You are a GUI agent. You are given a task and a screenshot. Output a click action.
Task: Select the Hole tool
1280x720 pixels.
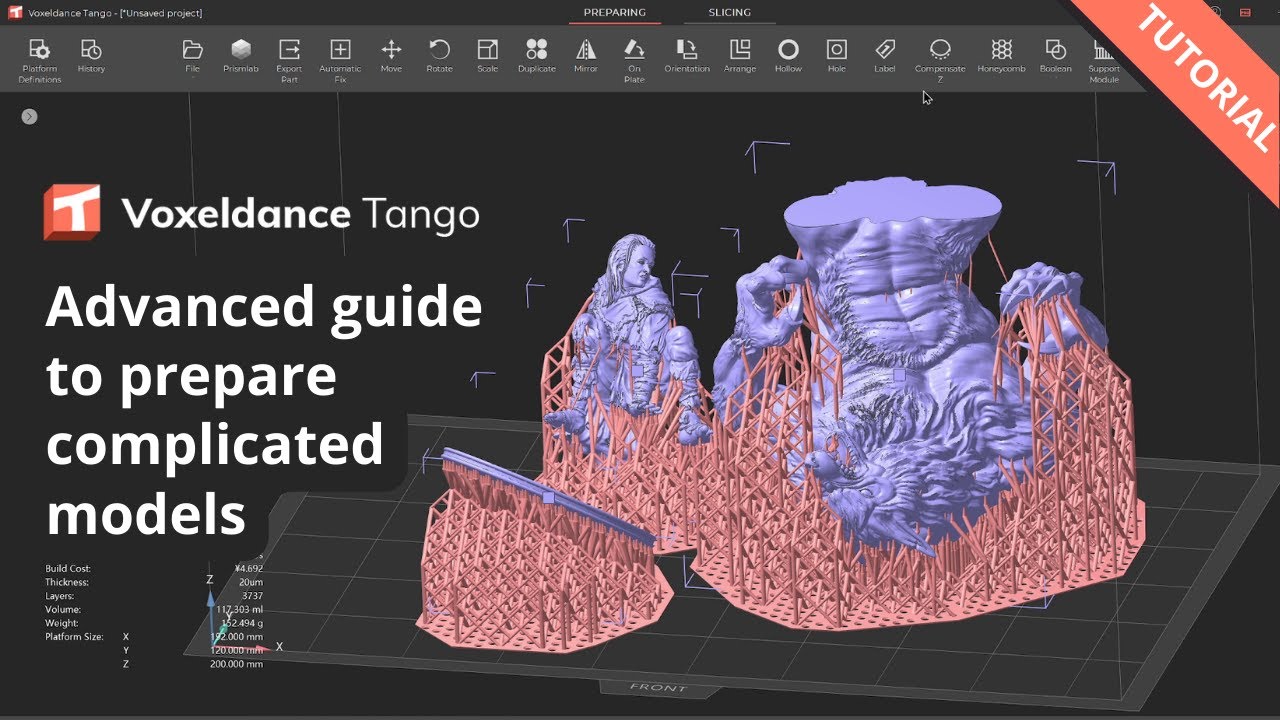point(837,56)
